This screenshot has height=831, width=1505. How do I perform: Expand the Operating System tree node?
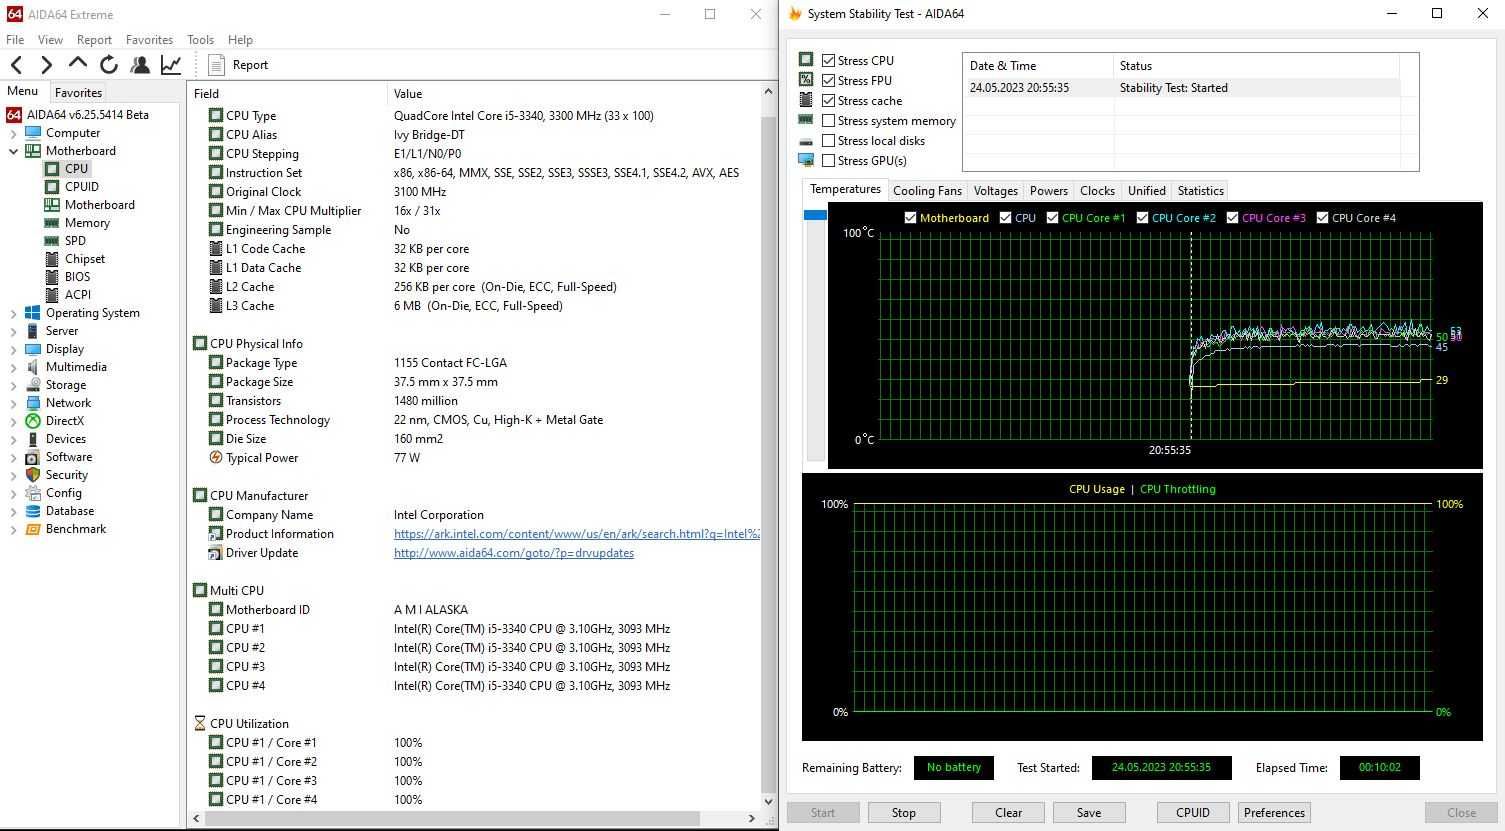[13, 313]
